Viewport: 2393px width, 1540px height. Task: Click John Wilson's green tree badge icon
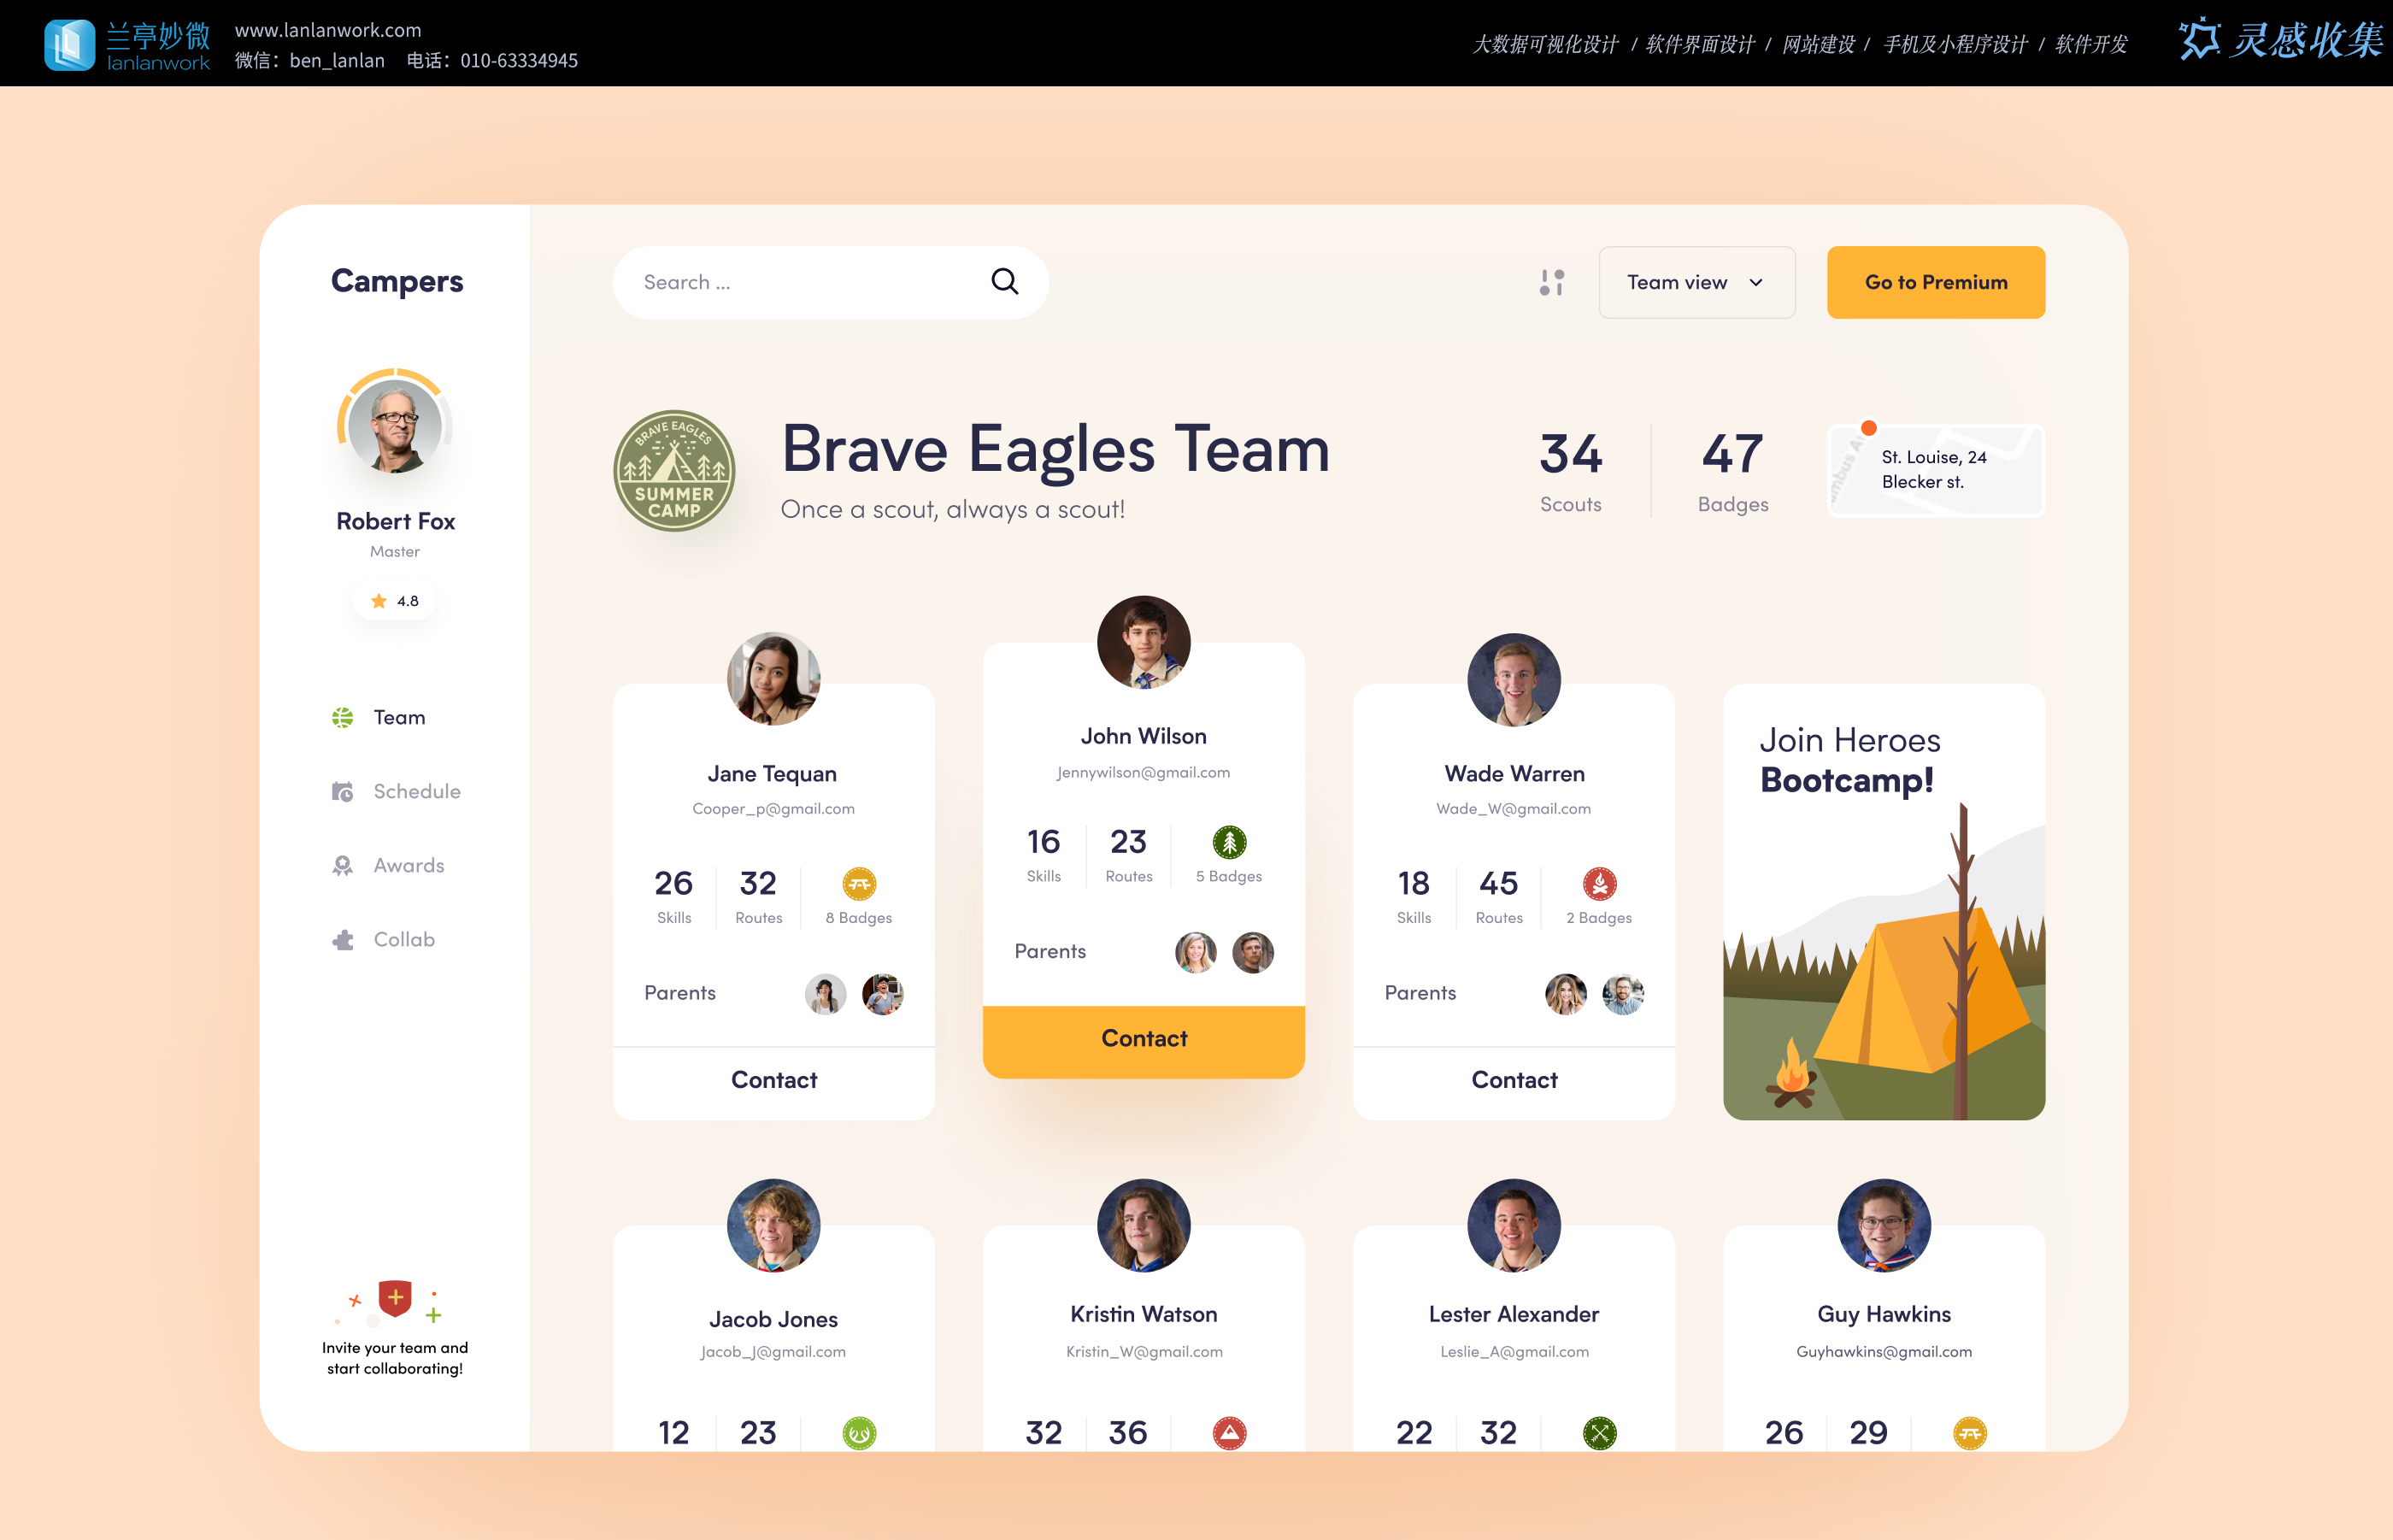click(1229, 842)
